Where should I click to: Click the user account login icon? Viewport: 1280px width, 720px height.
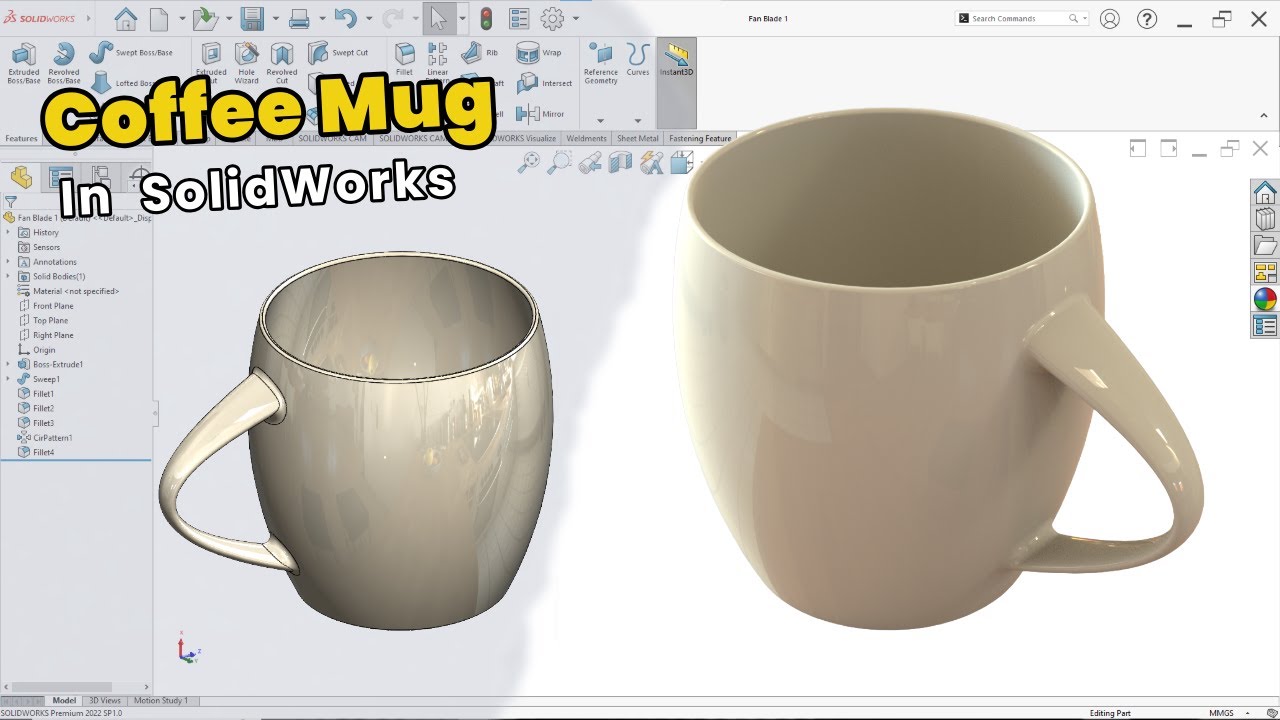click(1109, 18)
